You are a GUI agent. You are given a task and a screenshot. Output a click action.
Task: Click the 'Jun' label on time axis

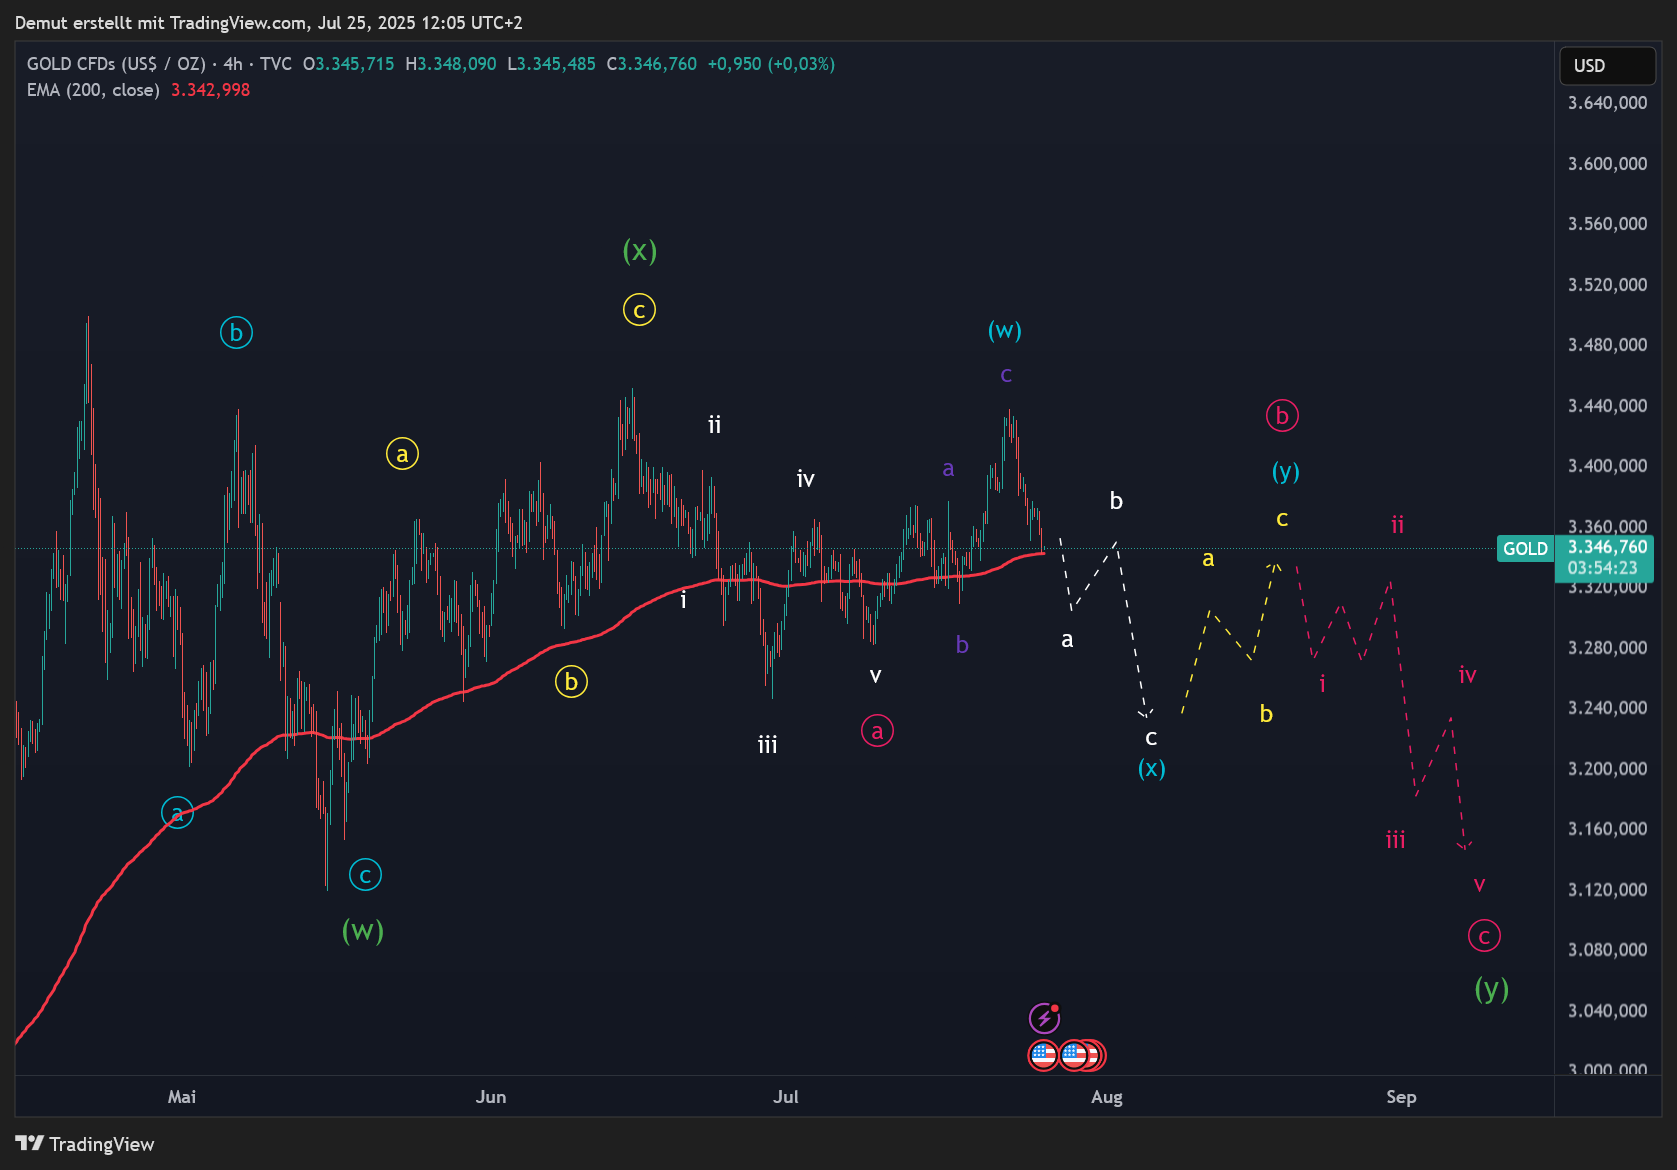tap(490, 1097)
